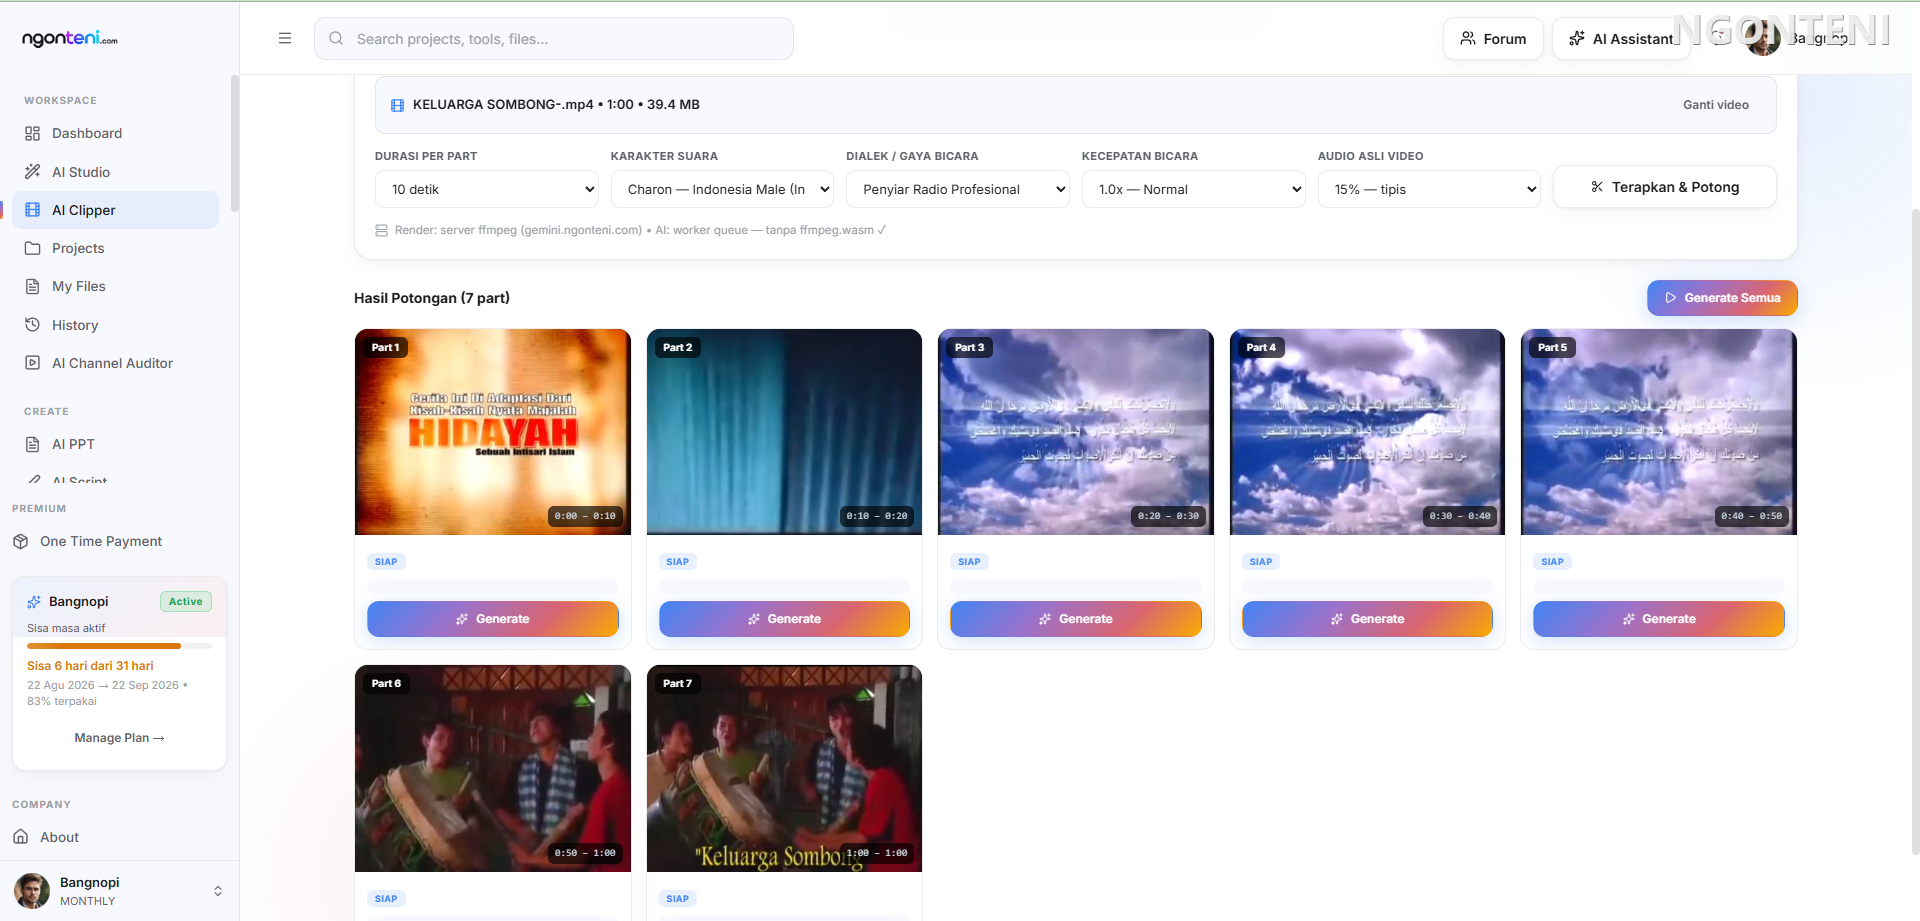This screenshot has width=1920, height=921.
Task: Open Karakter Suara dropdown
Action: (722, 189)
